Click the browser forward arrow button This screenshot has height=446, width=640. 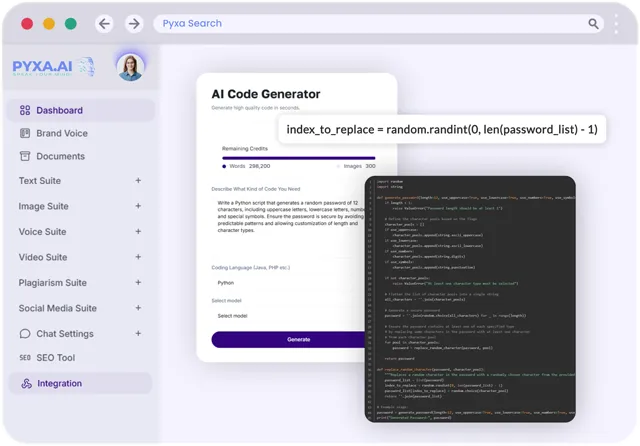point(134,24)
